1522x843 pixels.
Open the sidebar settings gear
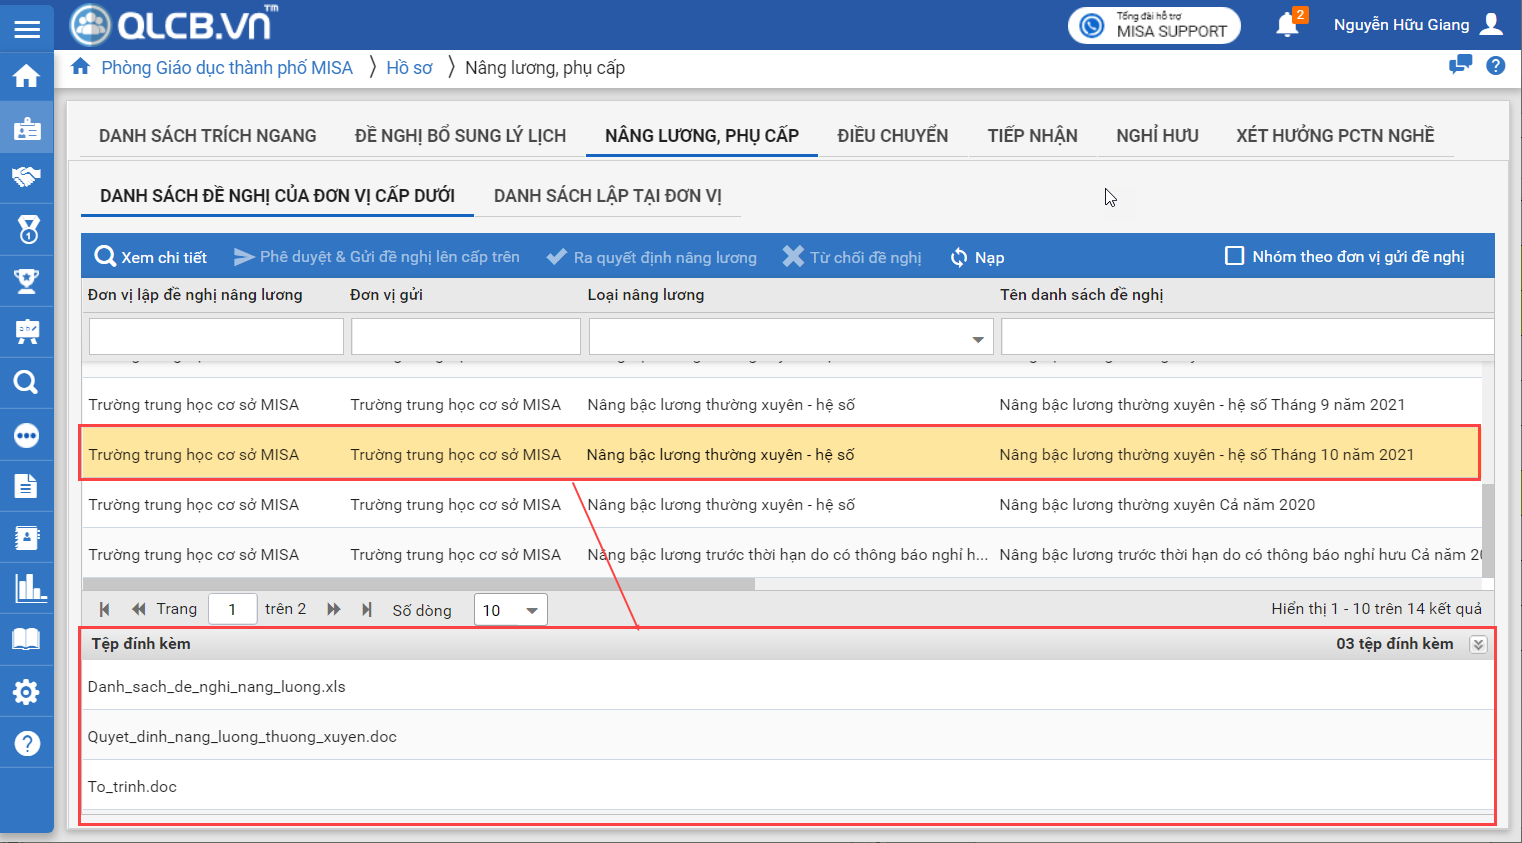pos(27,692)
